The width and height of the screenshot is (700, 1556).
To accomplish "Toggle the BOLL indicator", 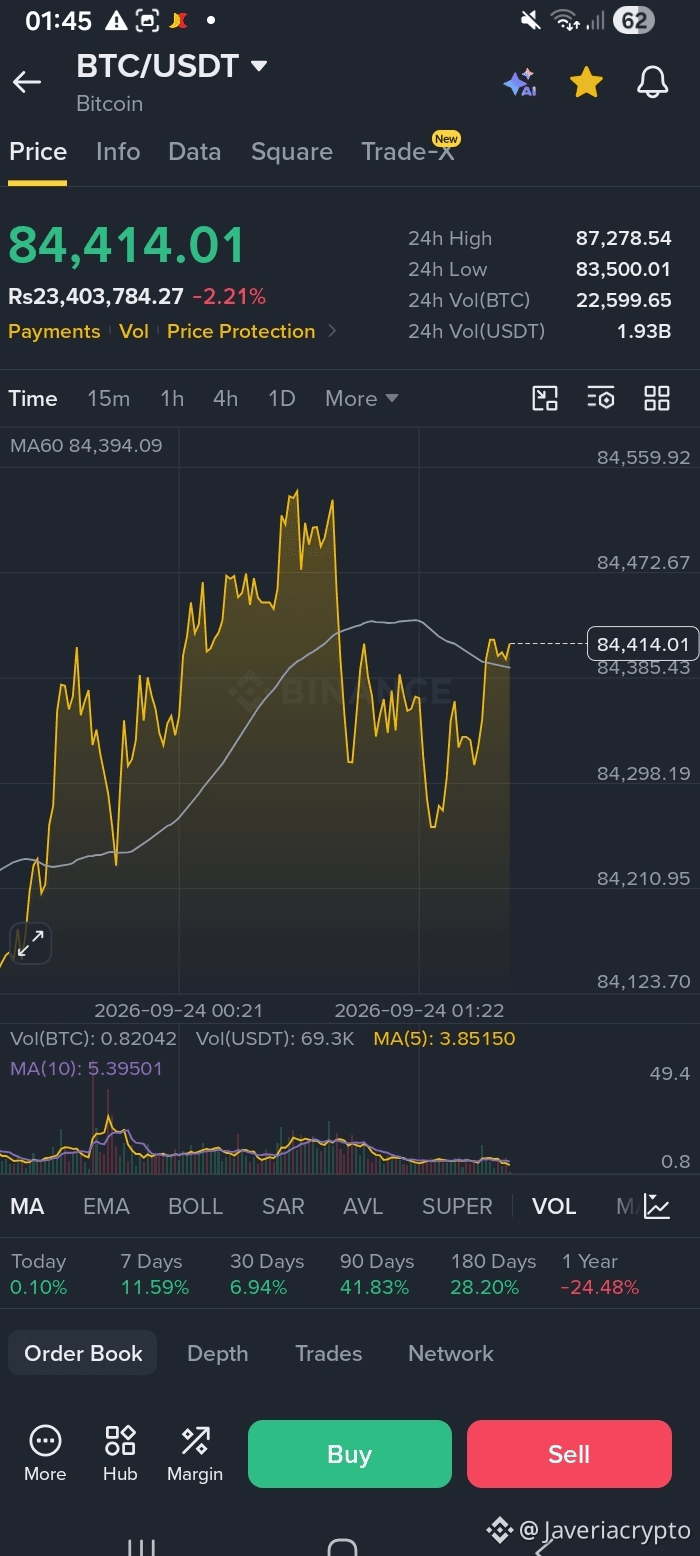I will coord(195,1206).
